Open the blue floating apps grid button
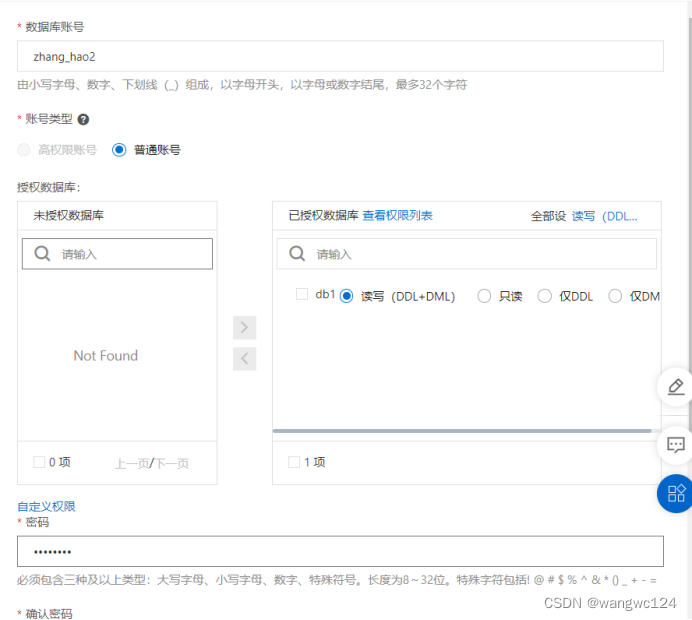Viewport: 692px width, 620px height. pyautogui.click(x=675, y=493)
